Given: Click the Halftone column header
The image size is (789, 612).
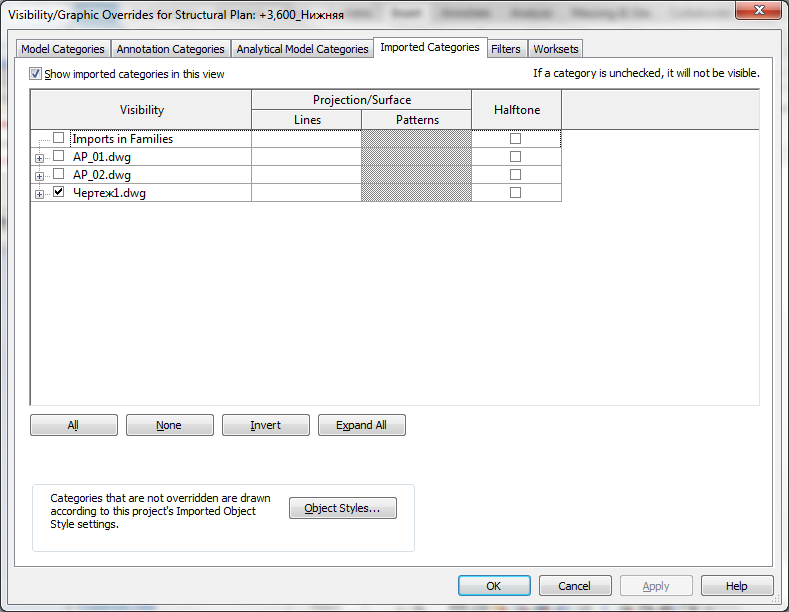Looking at the screenshot, I should tap(517, 110).
